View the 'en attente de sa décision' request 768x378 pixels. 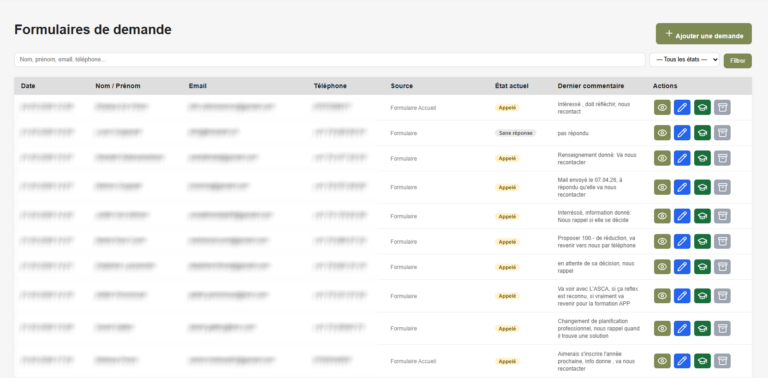(x=662, y=267)
